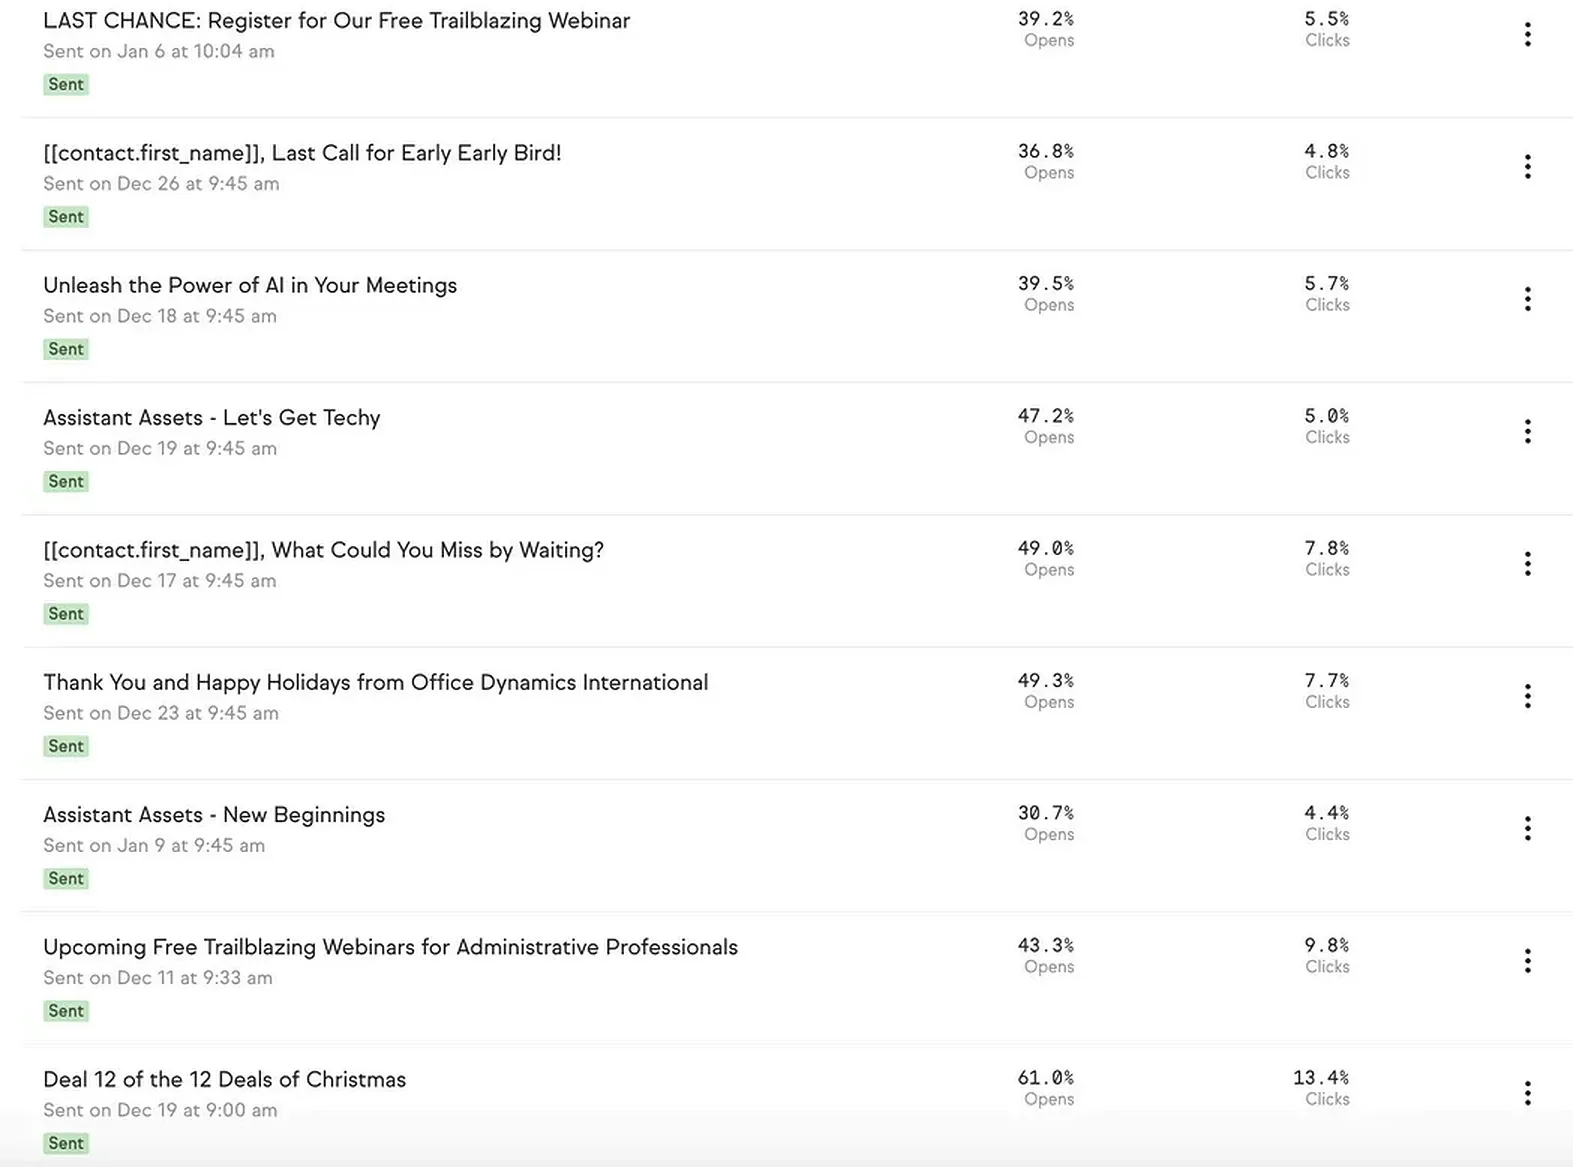Open Deal 12 of the 12 Deals of Christmas
1573x1167 pixels.
coord(225,1079)
